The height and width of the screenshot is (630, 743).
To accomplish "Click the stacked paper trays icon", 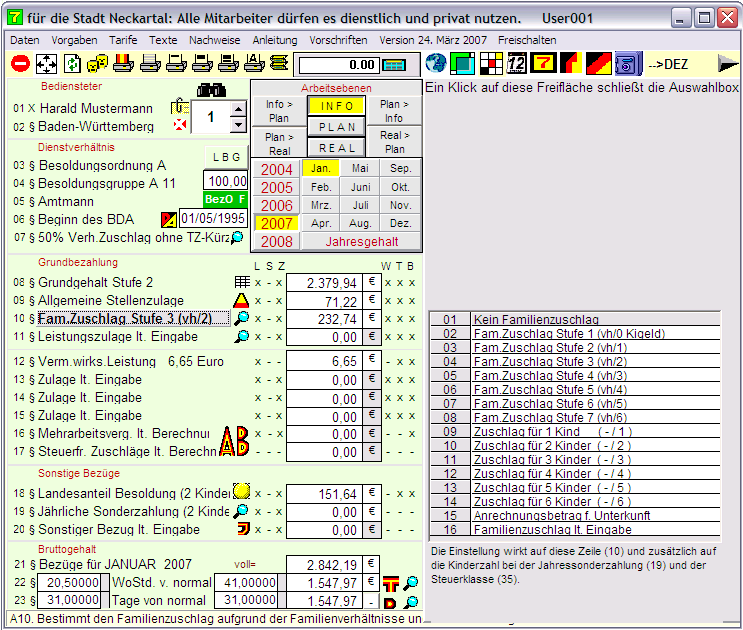I will [280, 63].
